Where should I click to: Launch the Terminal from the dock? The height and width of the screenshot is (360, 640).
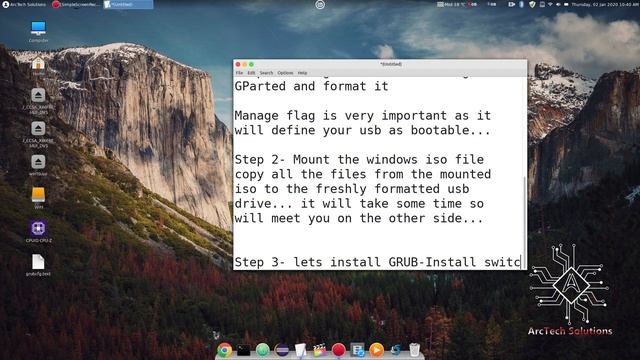click(x=244, y=350)
